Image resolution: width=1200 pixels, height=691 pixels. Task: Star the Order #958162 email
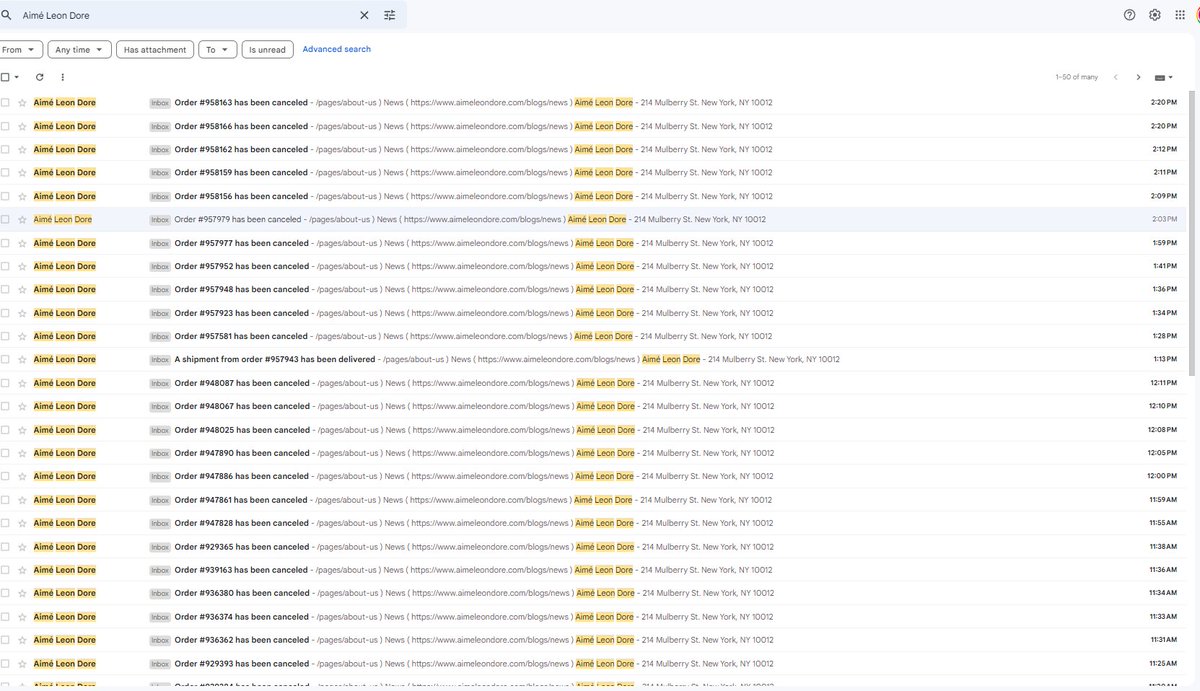tap(22, 149)
